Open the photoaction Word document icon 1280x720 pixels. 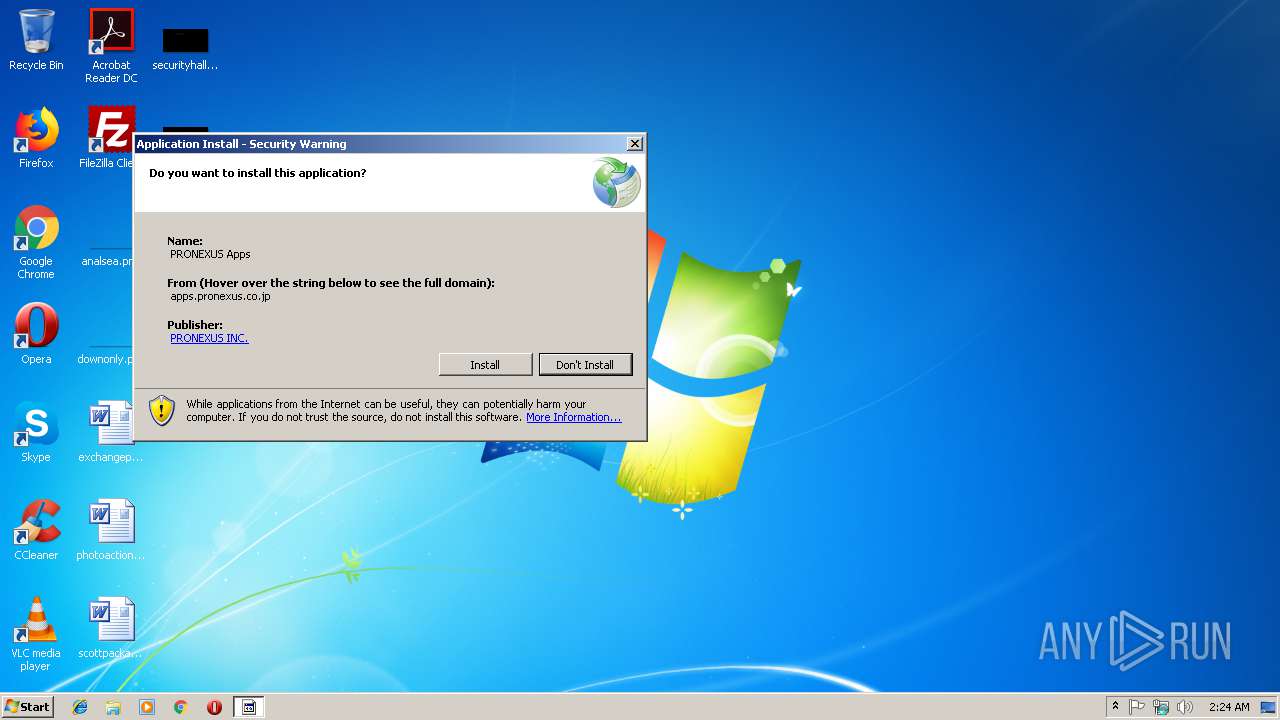[x=111, y=530]
